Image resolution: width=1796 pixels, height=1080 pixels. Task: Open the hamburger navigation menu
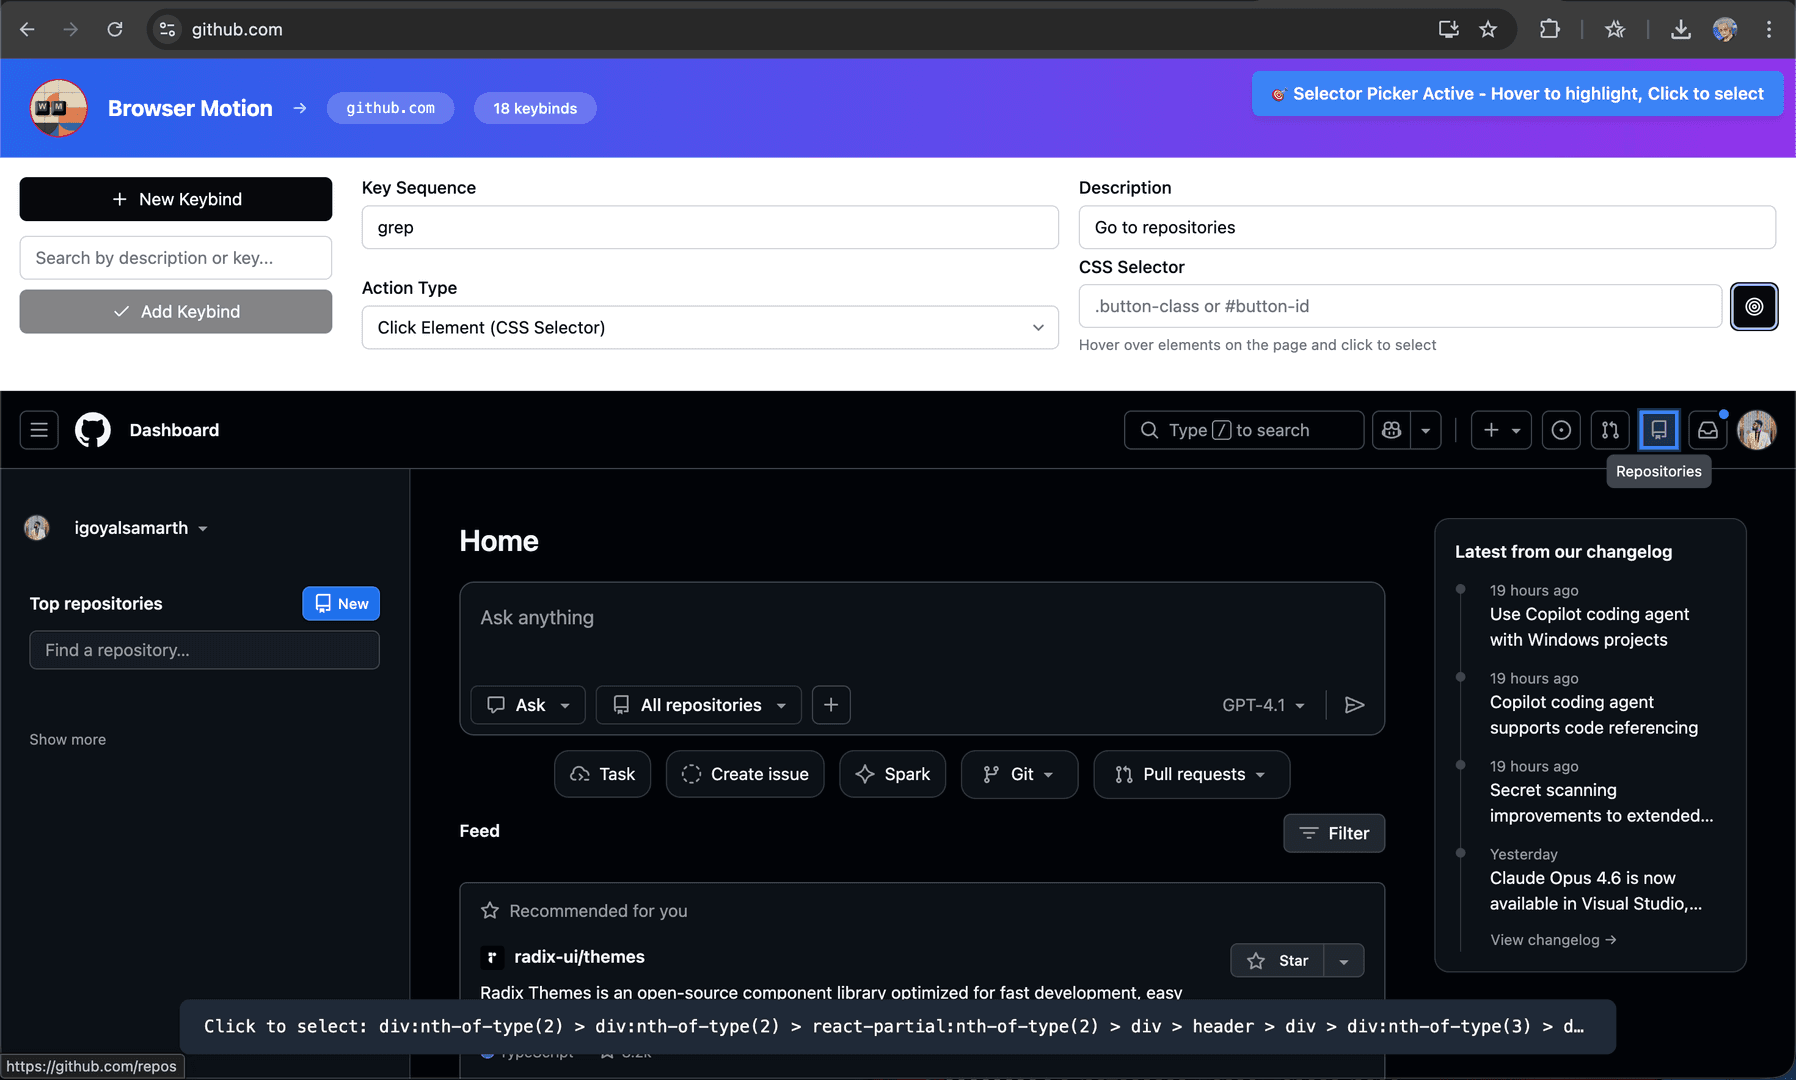click(x=39, y=430)
